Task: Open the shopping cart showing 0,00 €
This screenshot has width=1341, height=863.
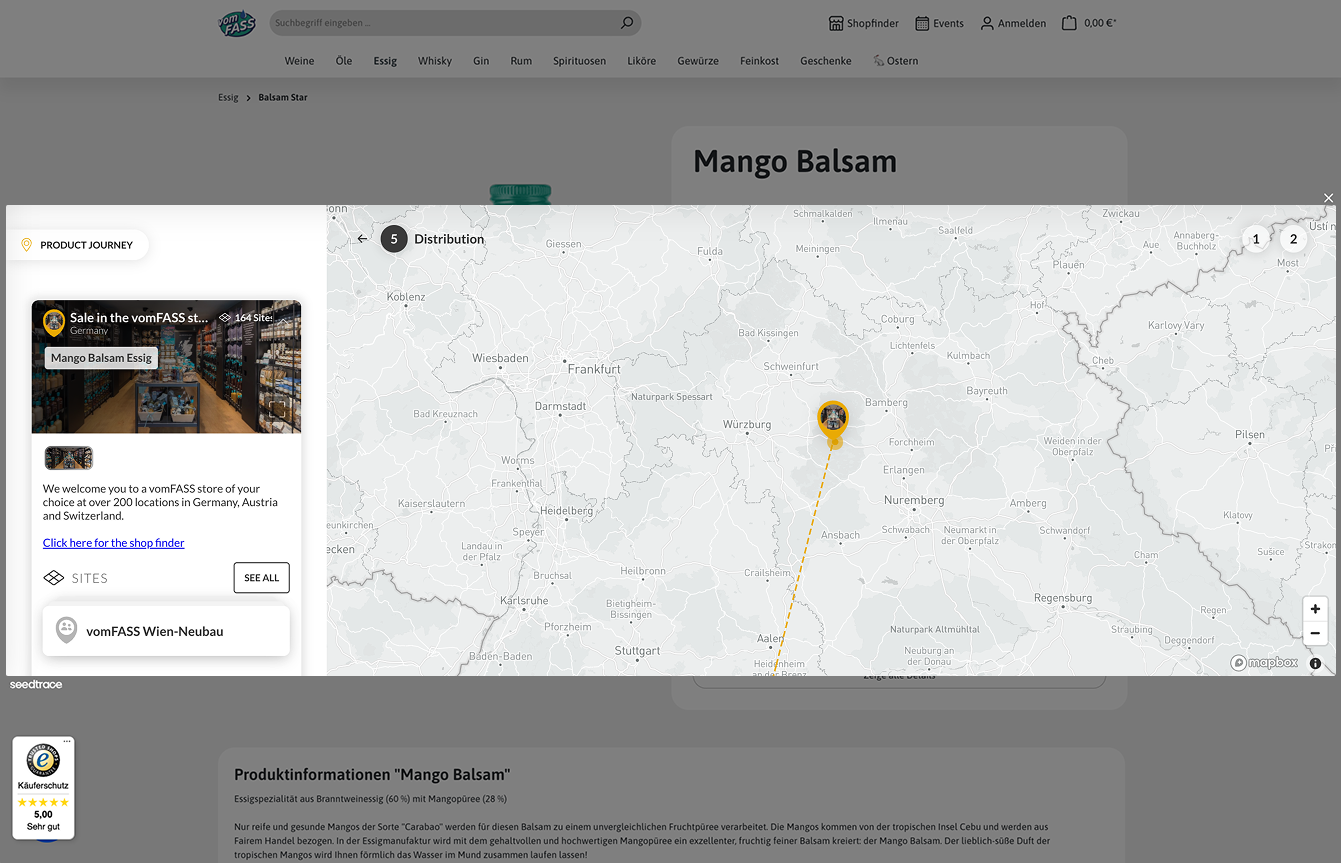Action: (1089, 23)
